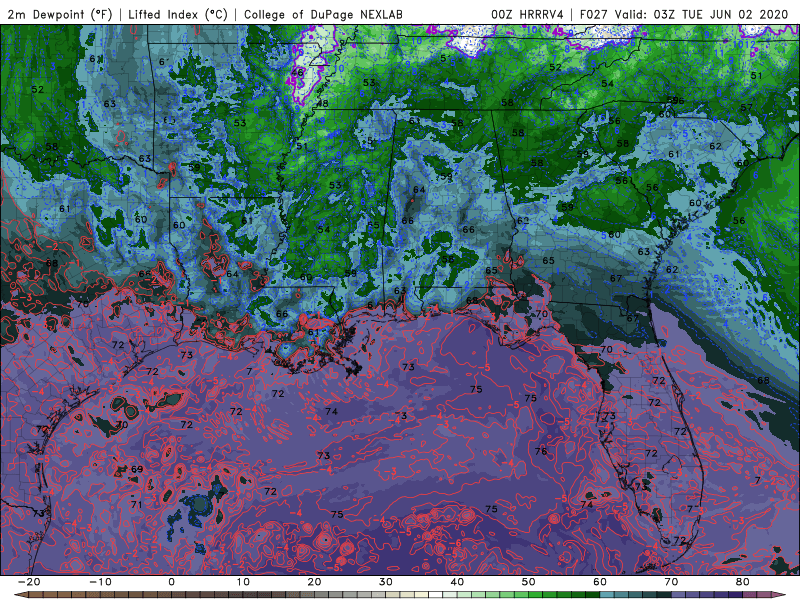The image size is (800, 600).
Task: Click the "0" label on the color scale
Action: pyautogui.click(x=171, y=582)
